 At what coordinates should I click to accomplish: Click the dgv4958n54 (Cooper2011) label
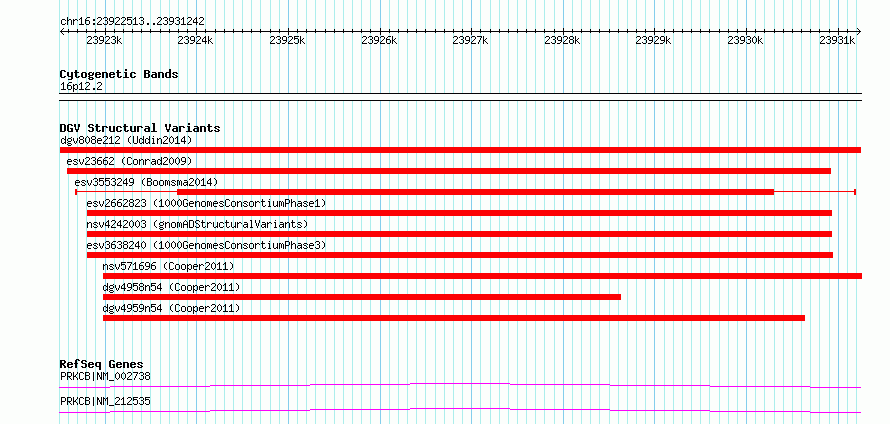pyautogui.click(x=171, y=287)
